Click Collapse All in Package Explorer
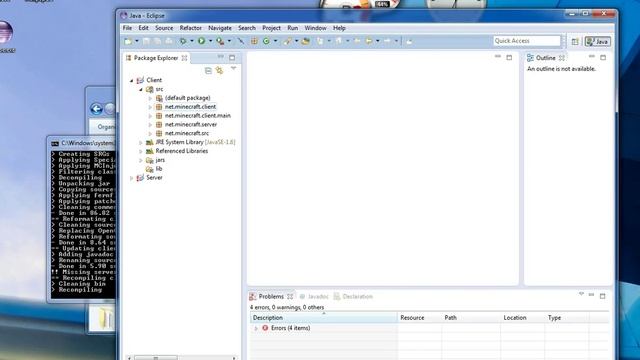The image size is (640, 360). [208, 71]
